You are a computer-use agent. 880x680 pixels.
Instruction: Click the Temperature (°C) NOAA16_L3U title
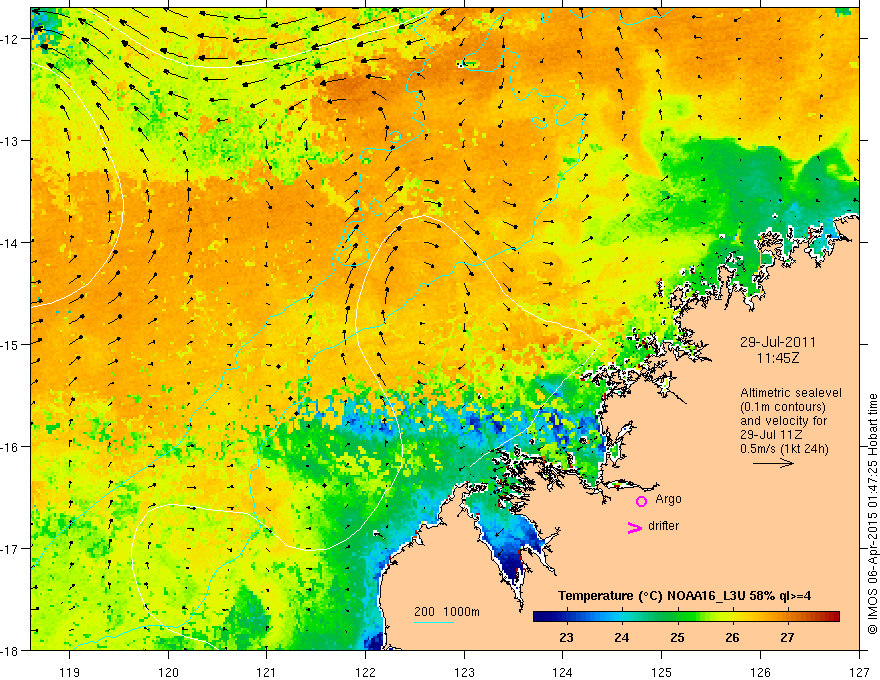[x=684, y=596]
